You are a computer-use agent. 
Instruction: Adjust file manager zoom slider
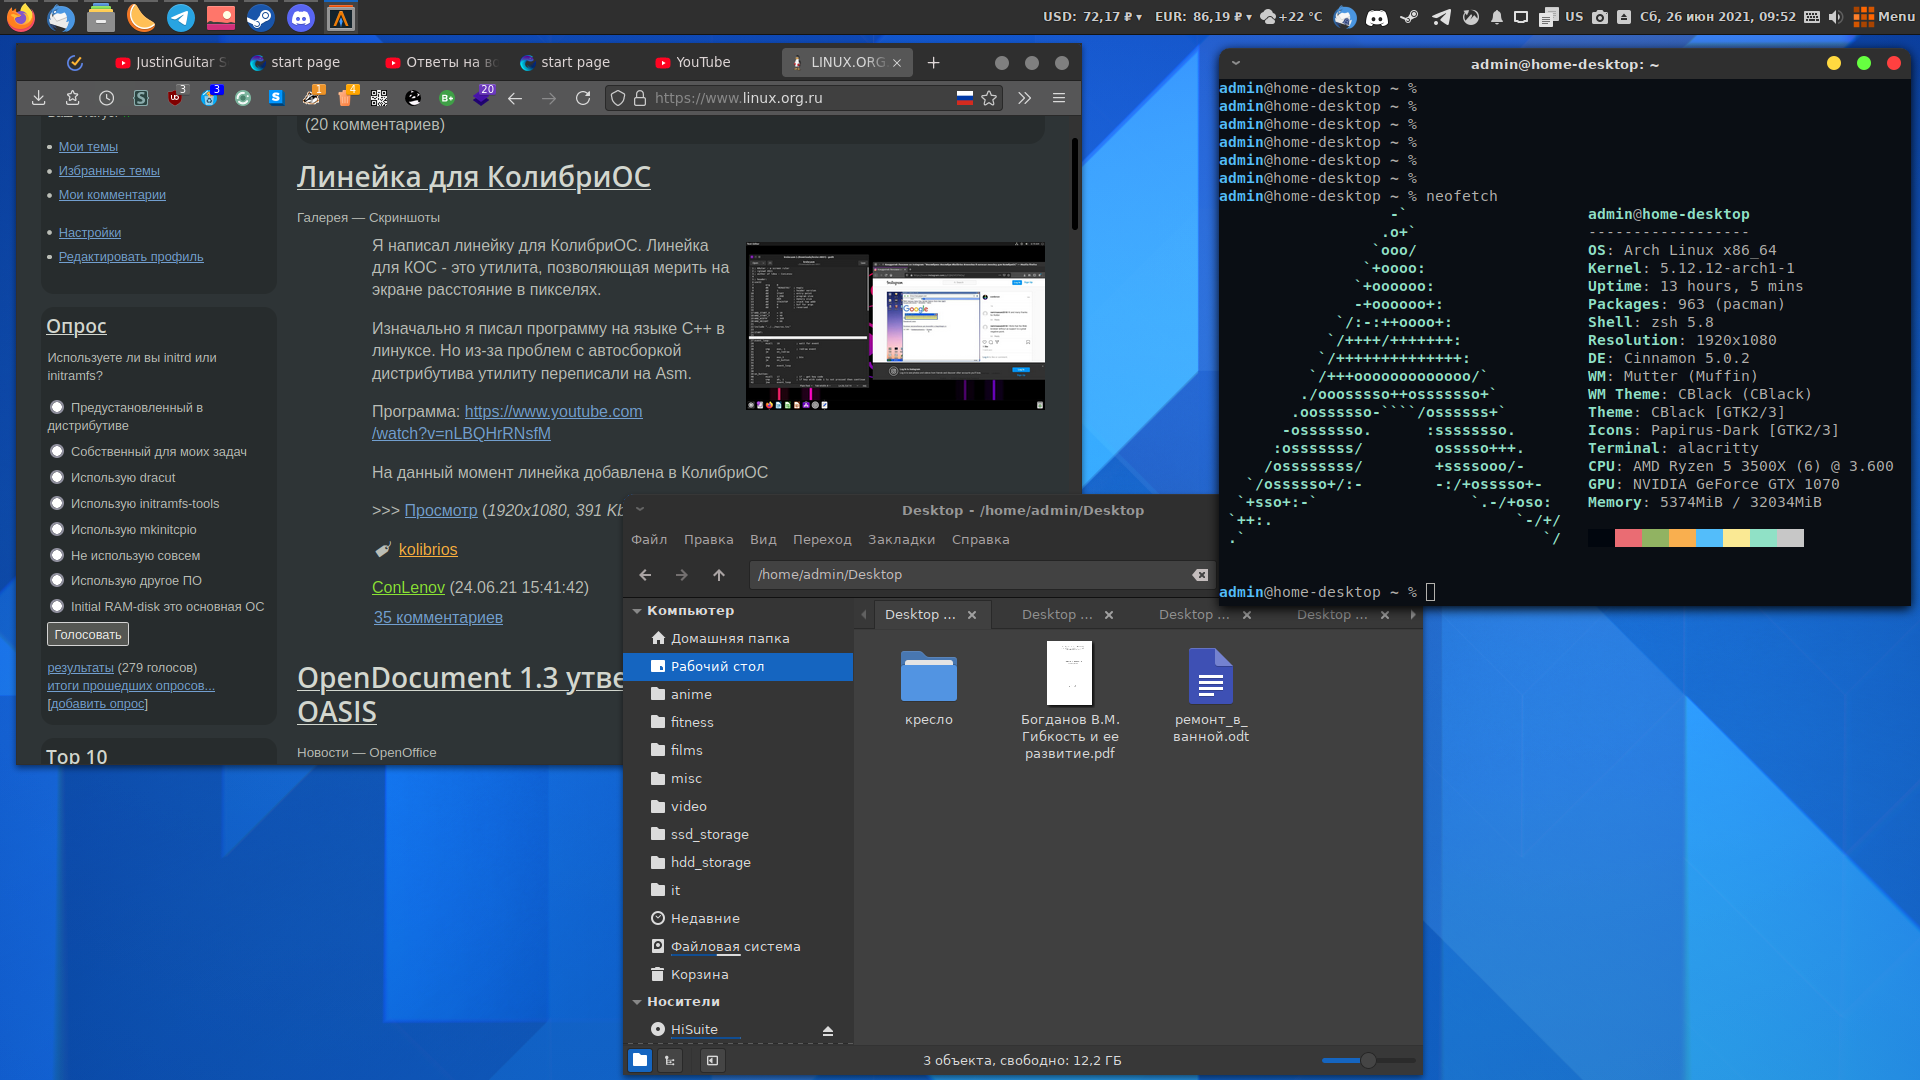[x=1368, y=1060]
